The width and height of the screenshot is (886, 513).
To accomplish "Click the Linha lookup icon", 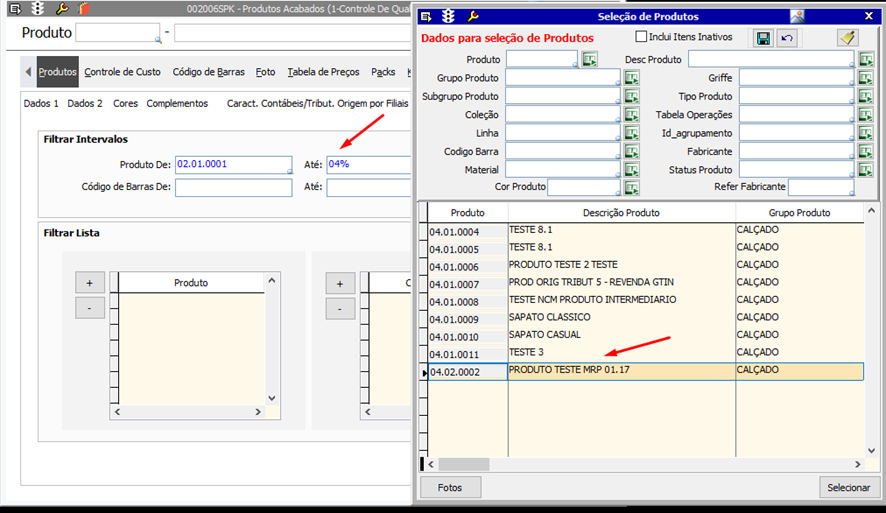I will (x=631, y=133).
